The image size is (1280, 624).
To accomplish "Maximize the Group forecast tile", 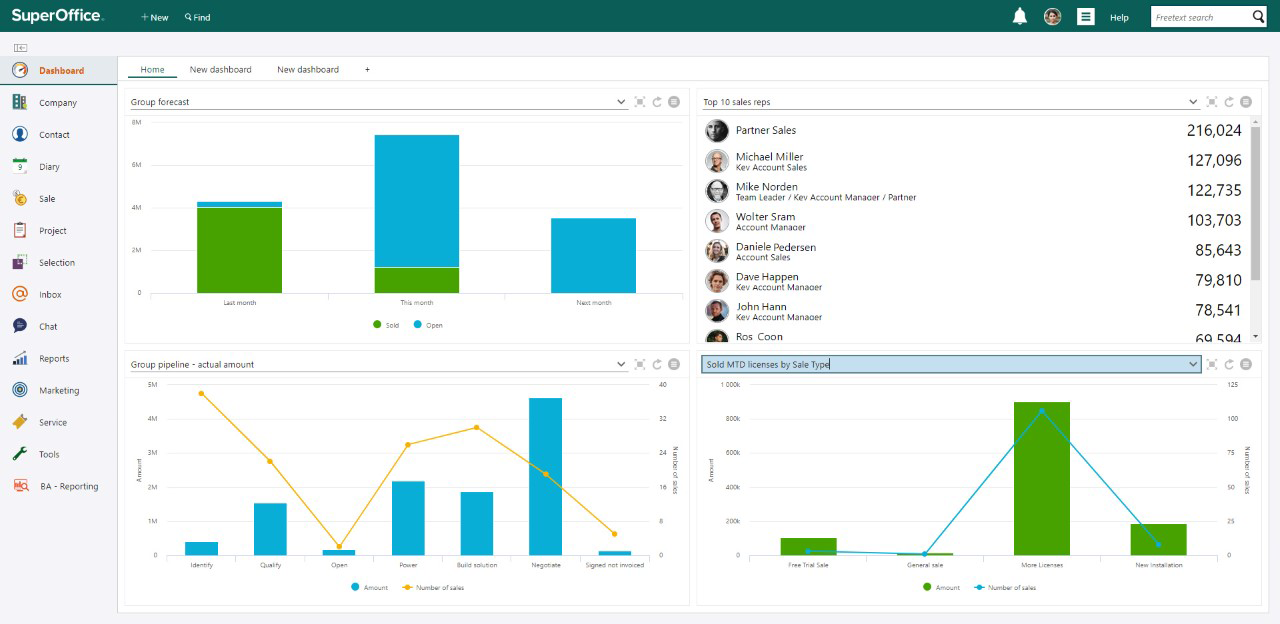I will (640, 102).
